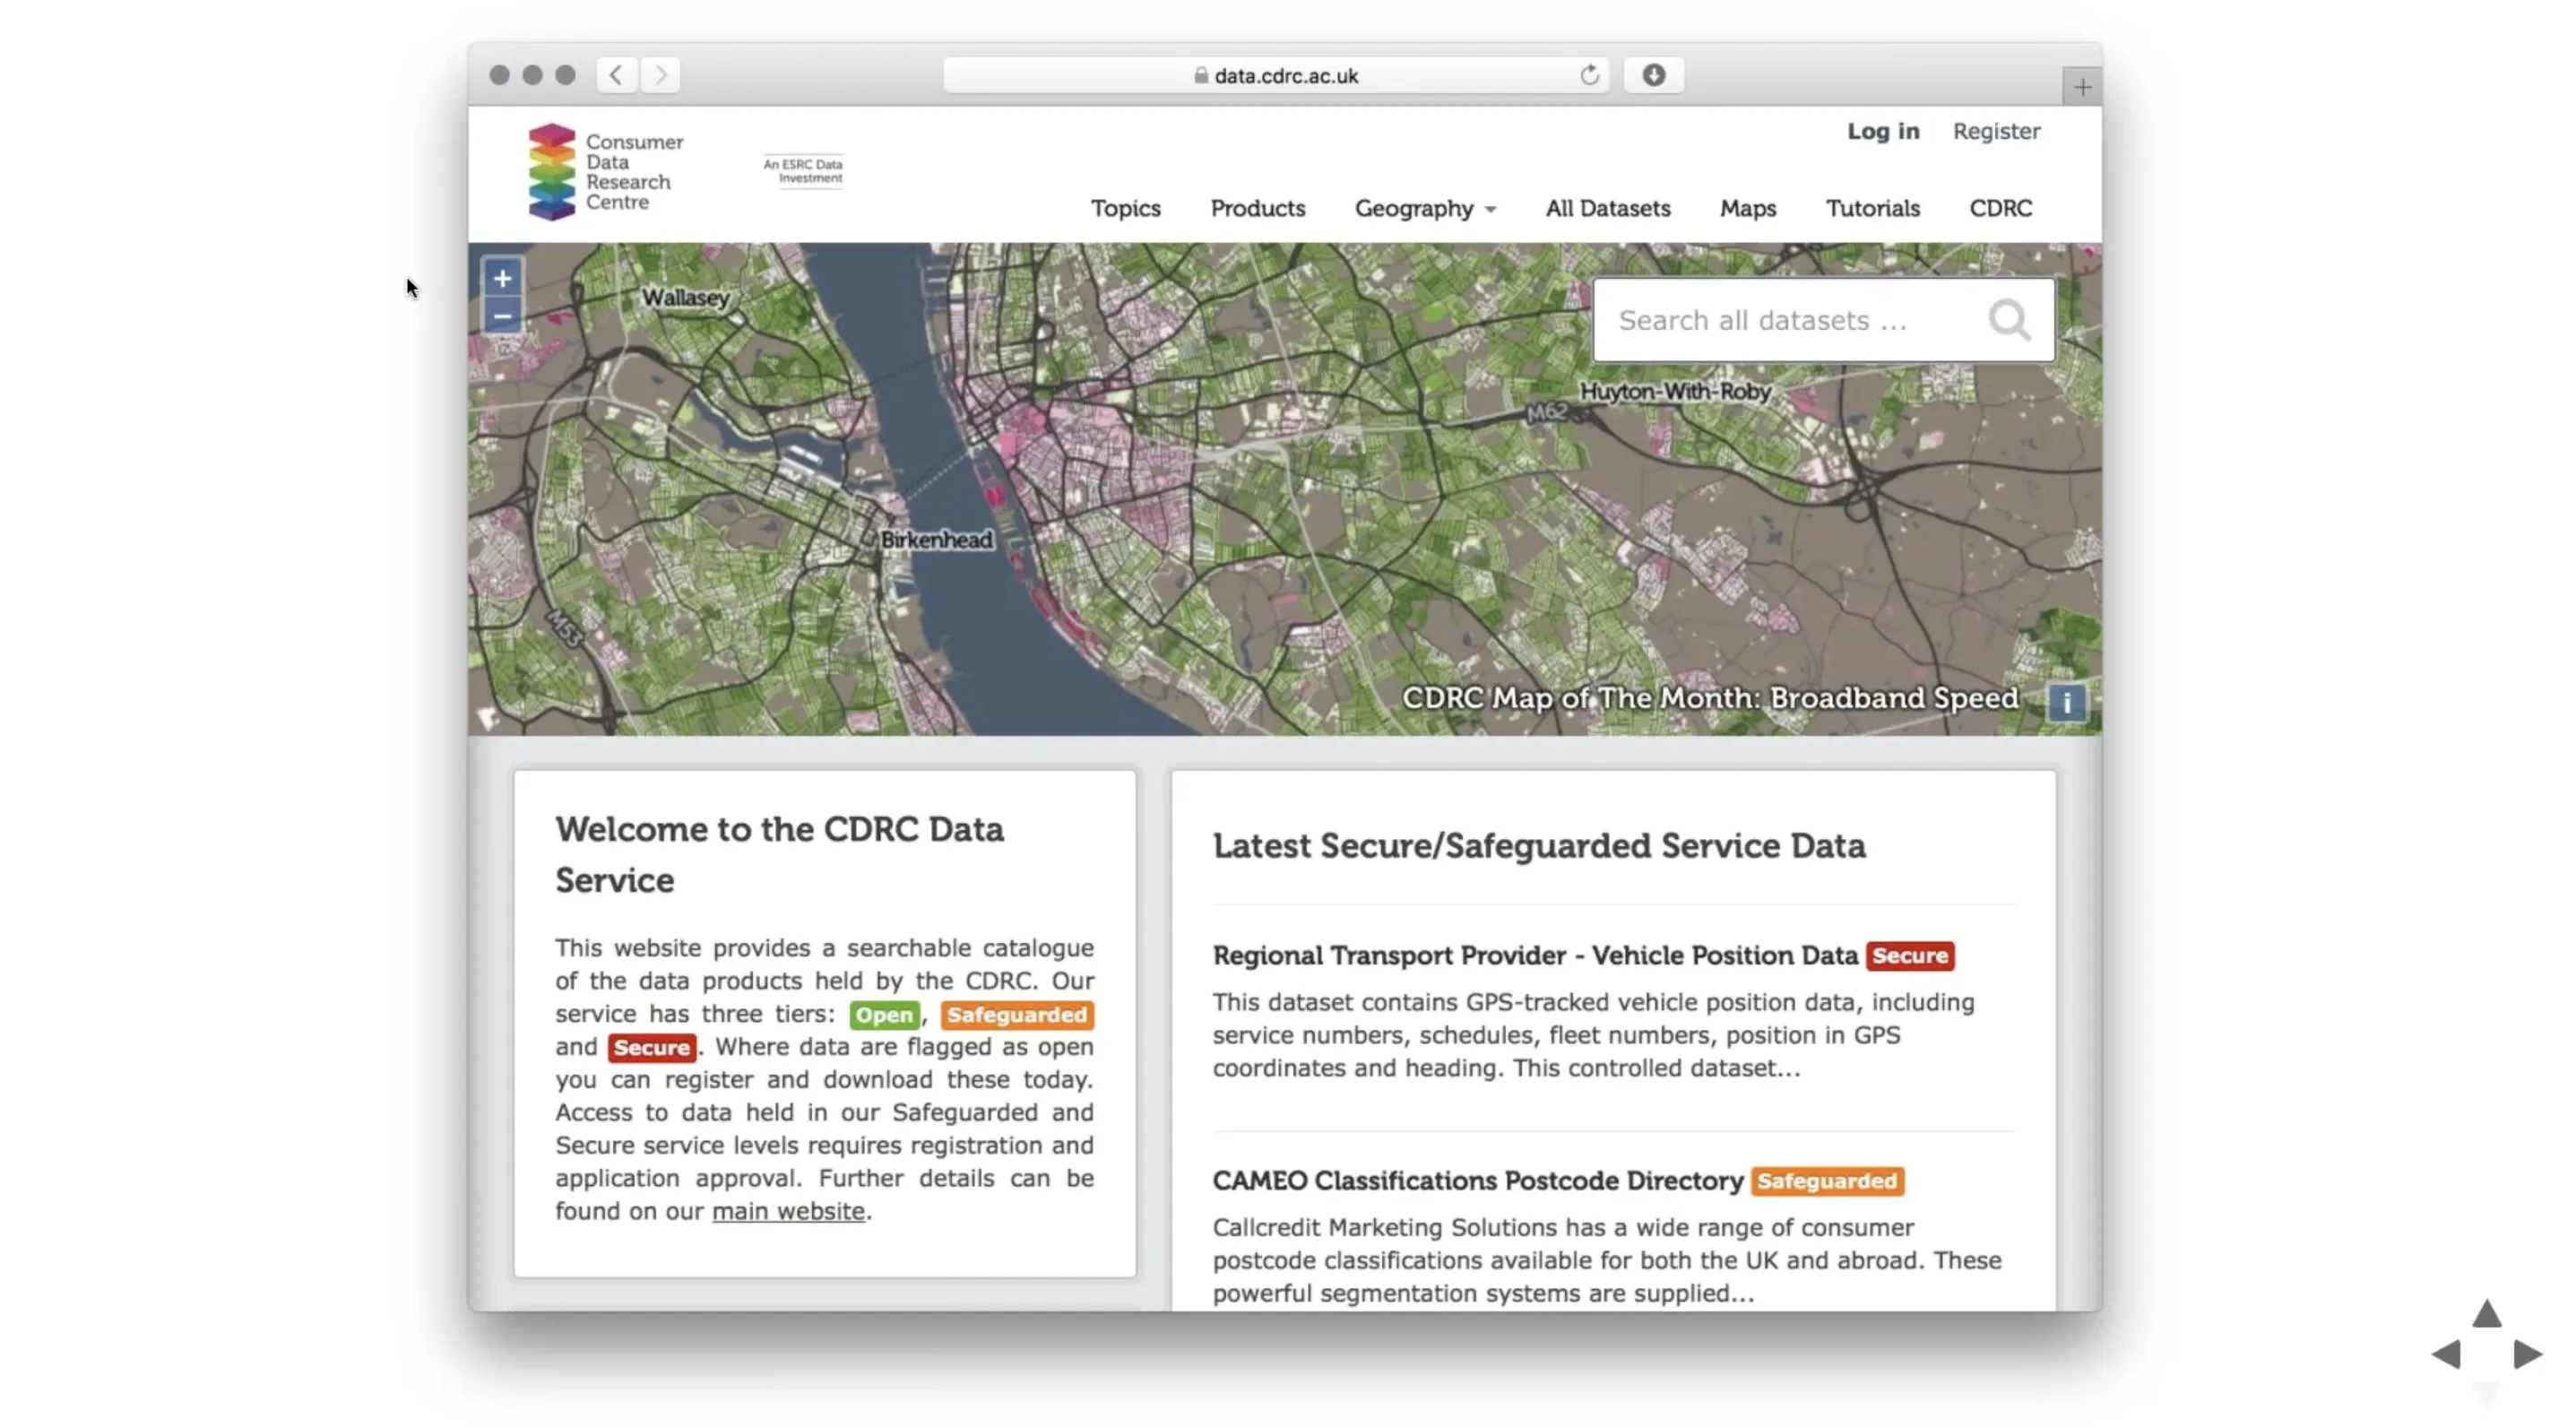Viewport: 2576px width, 1427px height.
Task: Open the Topics menu item
Action: tap(1125, 208)
